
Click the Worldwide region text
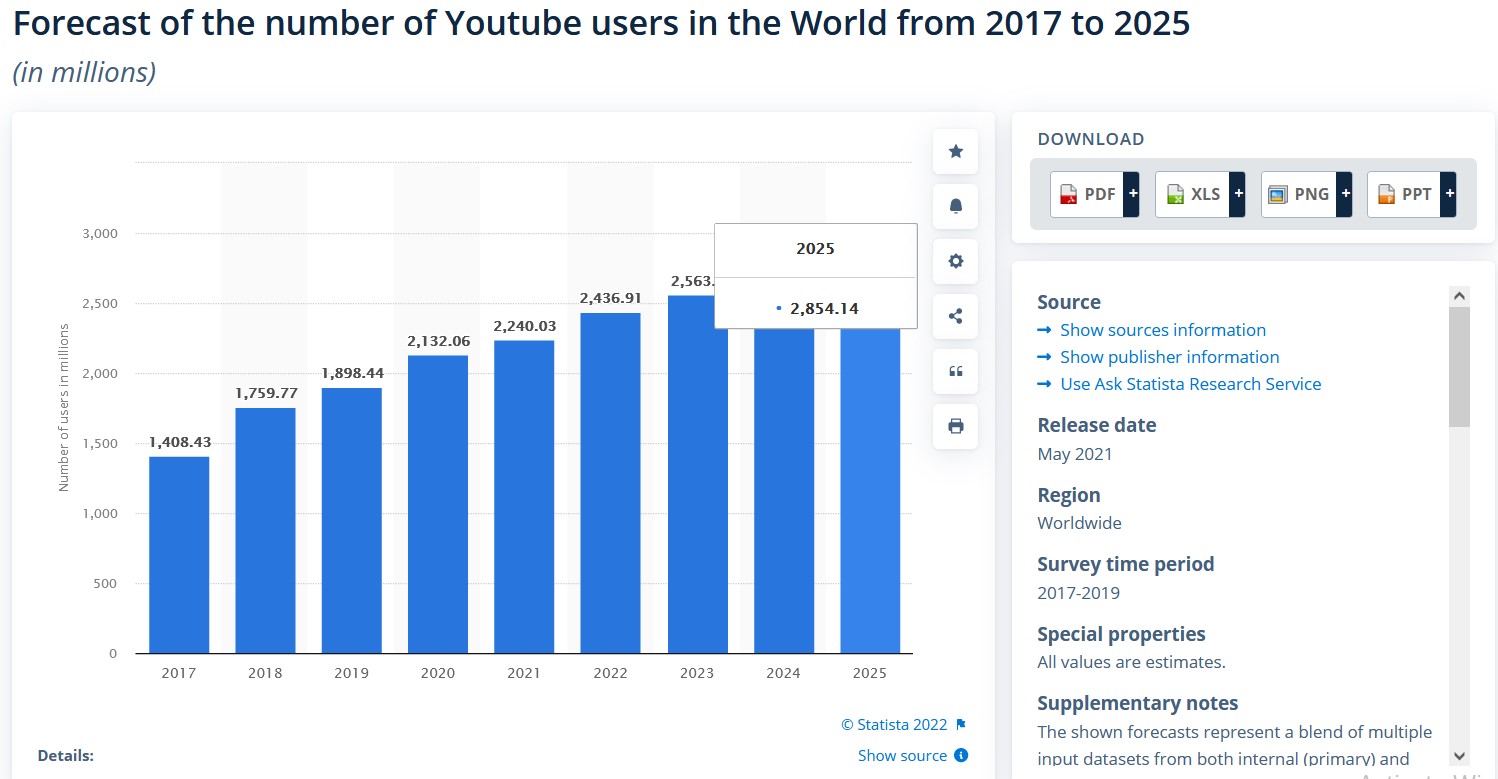(1080, 523)
